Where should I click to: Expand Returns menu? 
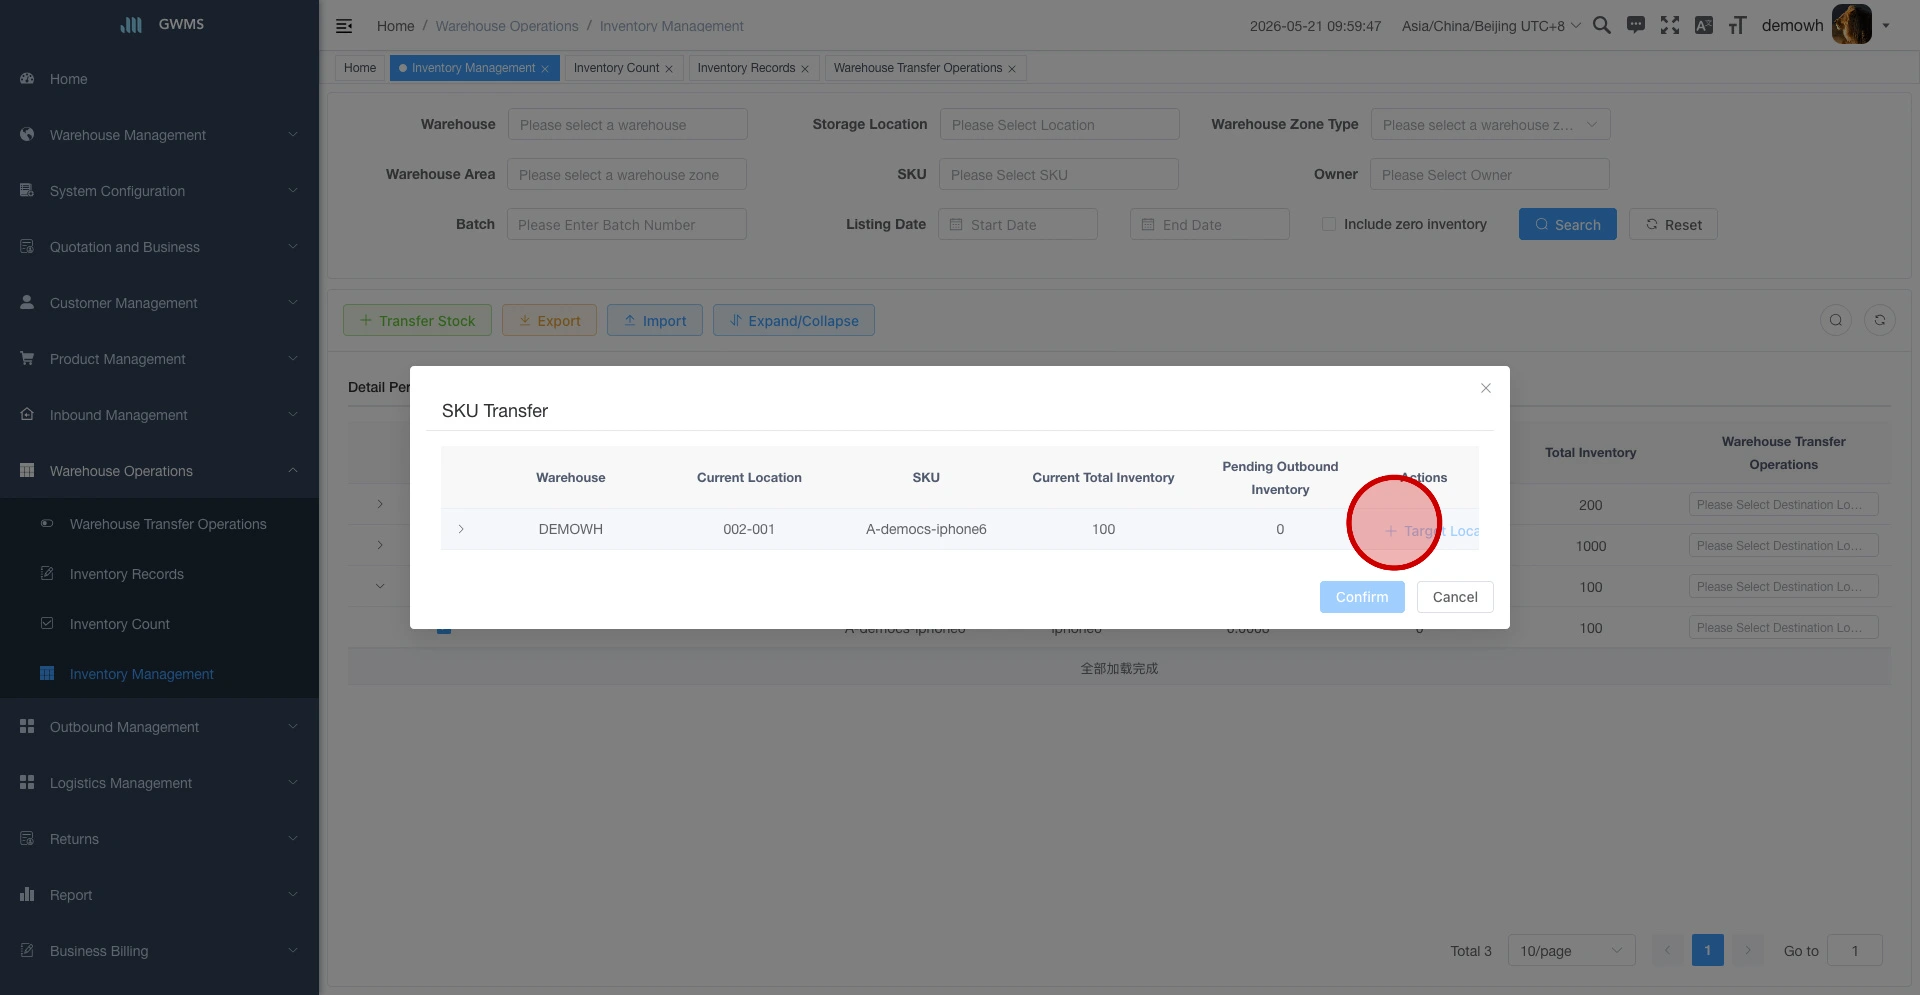[x=159, y=839]
